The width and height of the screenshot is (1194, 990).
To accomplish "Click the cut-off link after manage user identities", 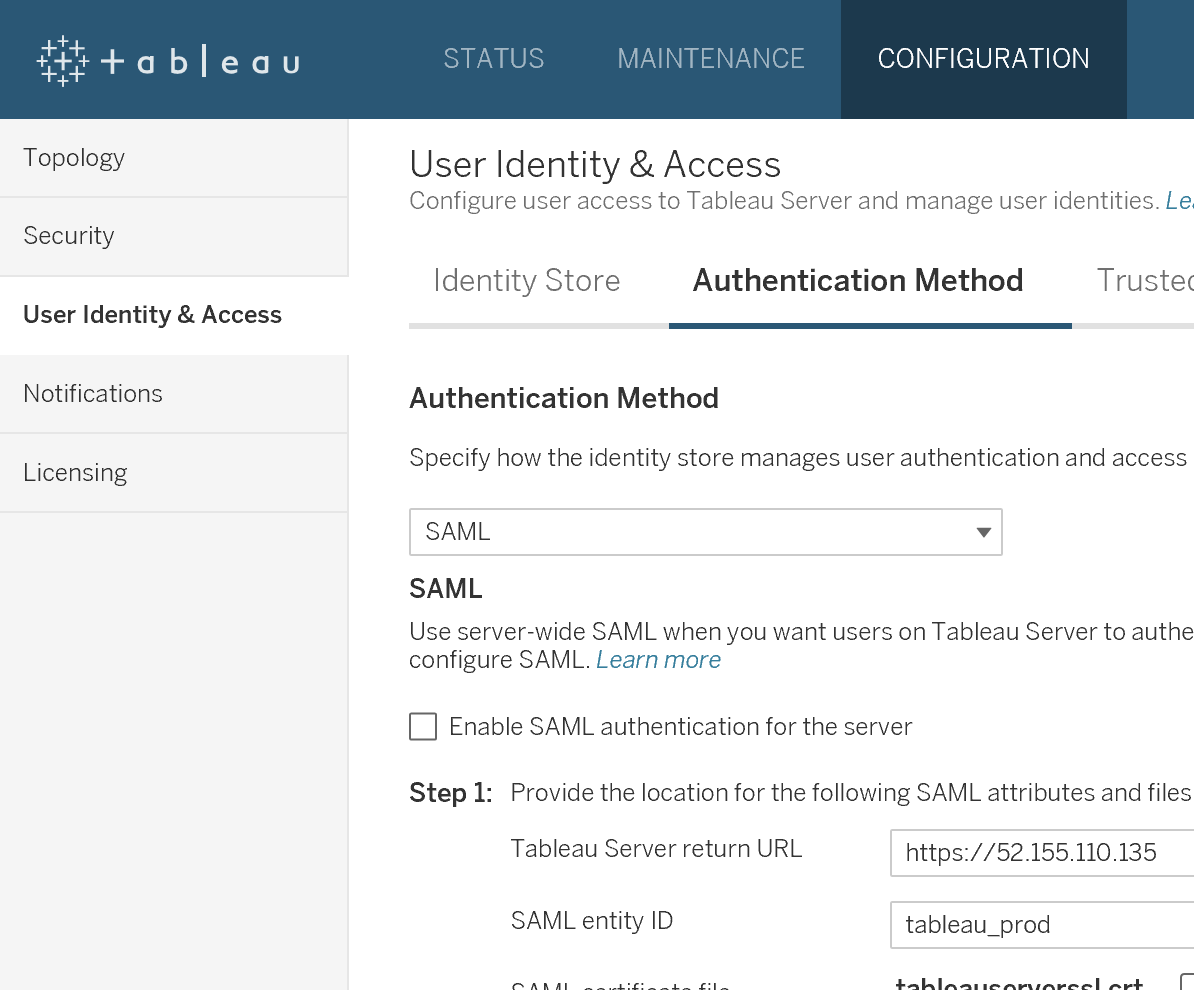I will [1179, 200].
